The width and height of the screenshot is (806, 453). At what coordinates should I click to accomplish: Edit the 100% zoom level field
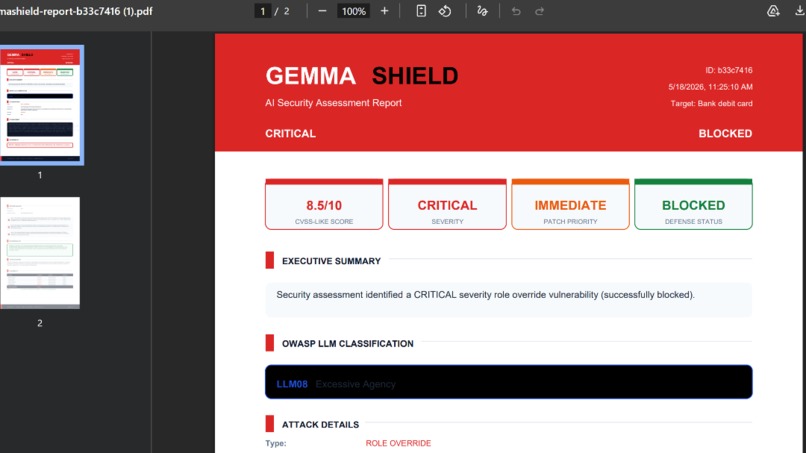[x=354, y=11]
